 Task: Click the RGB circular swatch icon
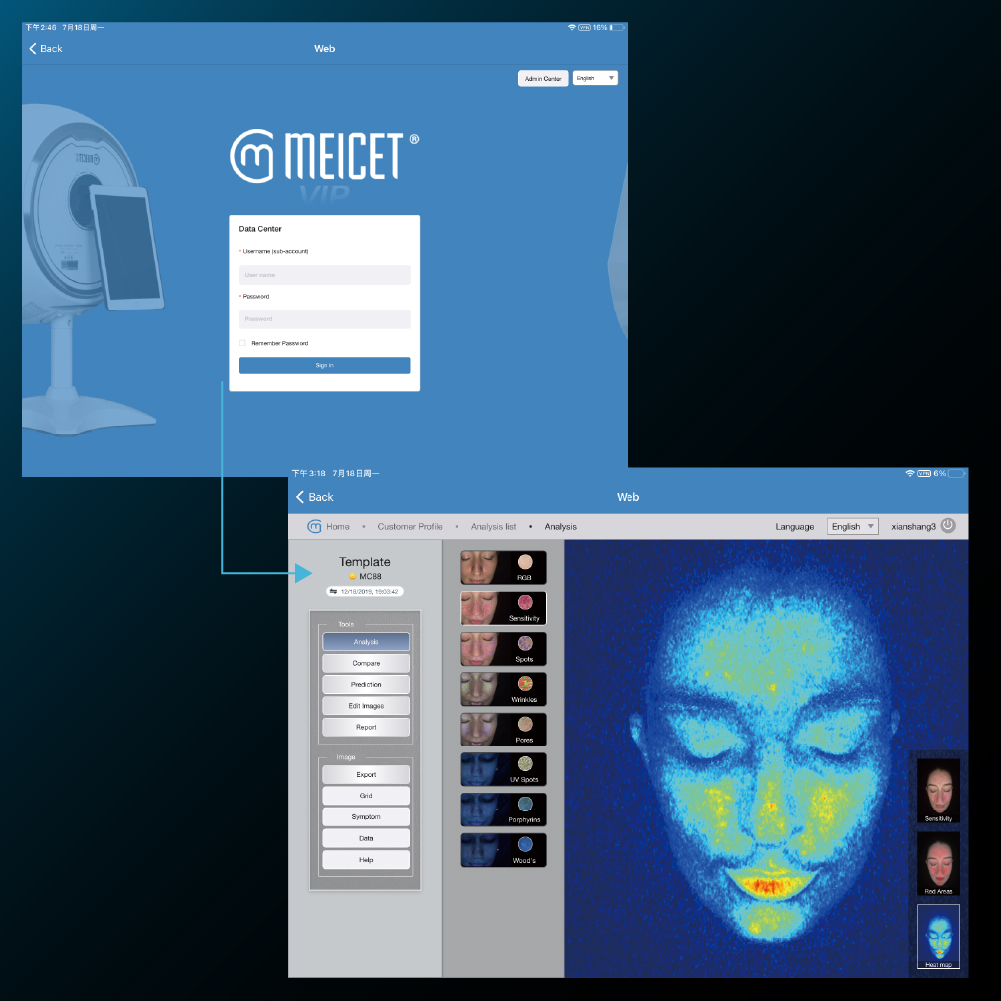[525, 562]
